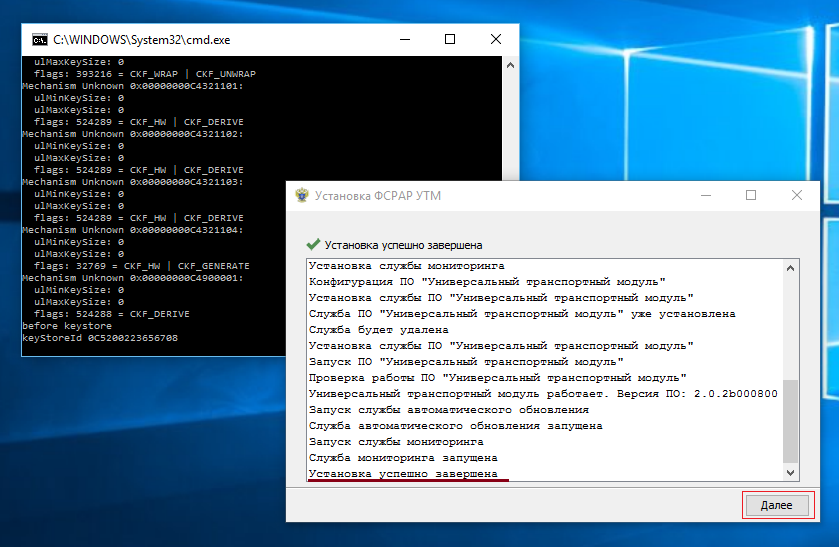
Task: Click 'before keystore' line in cmd
Action: click(67, 326)
